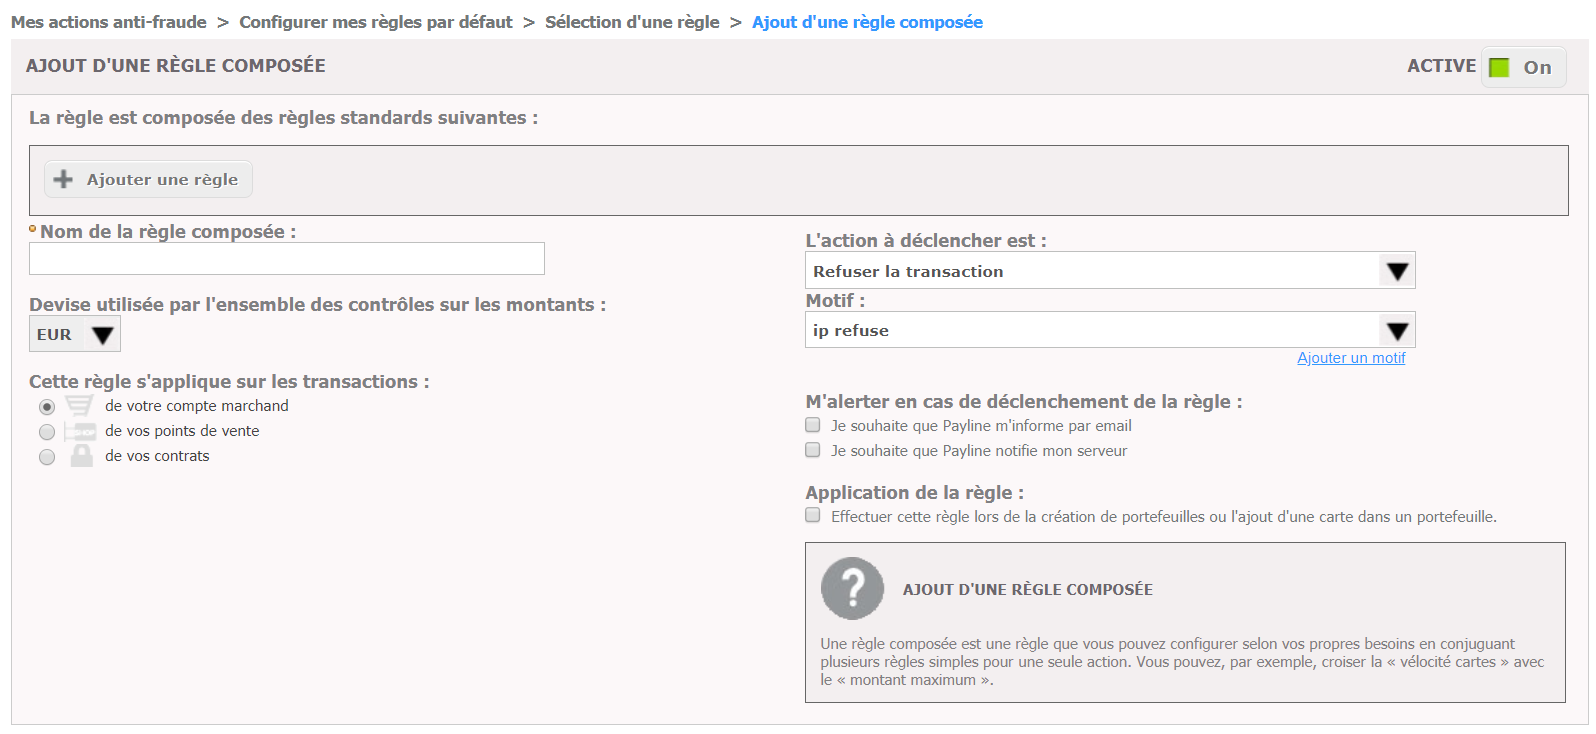Go to 'Mes actions anti-fraude' breadcrumb
The width and height of the screenshot is (1596, 734).
tap(109, 22)
